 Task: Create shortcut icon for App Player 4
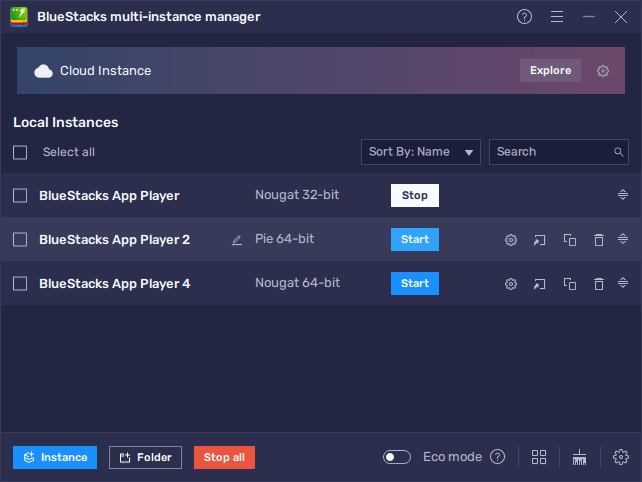pyautogui.click(x=540, y=284)
